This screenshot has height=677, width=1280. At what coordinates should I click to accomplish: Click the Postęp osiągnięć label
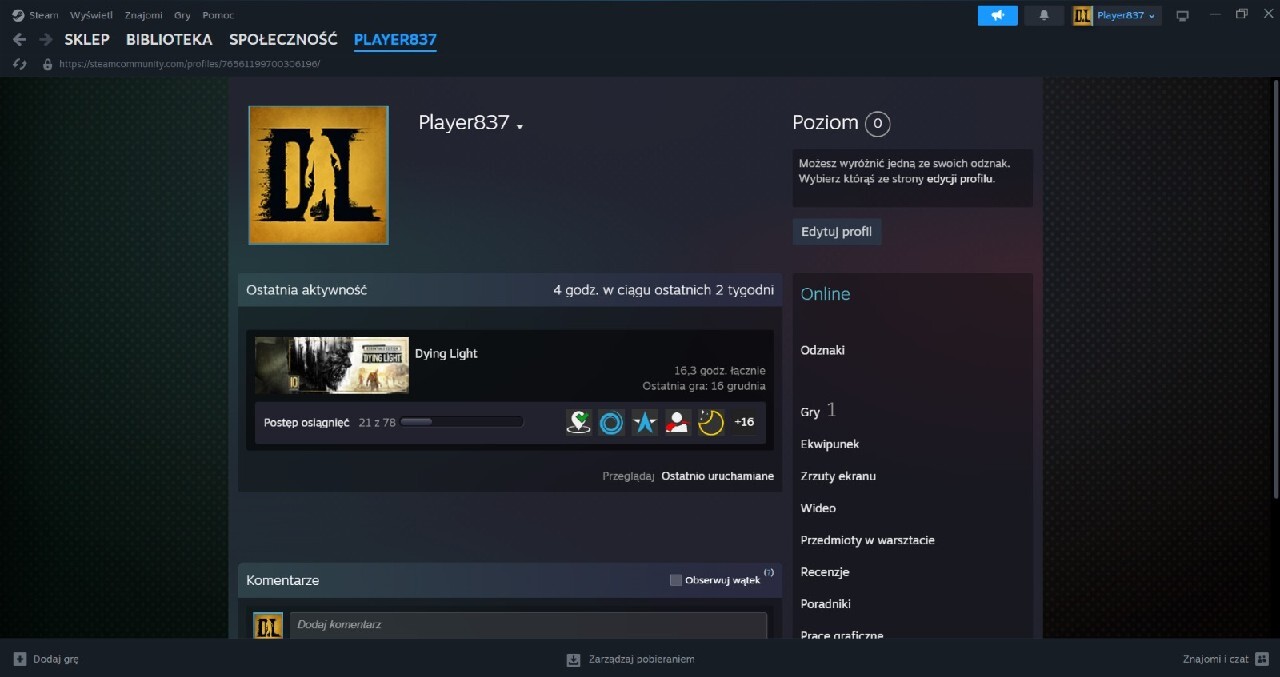[x=307, y=422]
